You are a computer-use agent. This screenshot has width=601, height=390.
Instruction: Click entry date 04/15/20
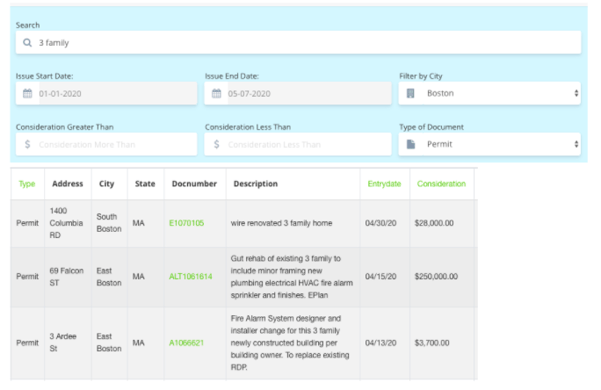click(381, 277)
